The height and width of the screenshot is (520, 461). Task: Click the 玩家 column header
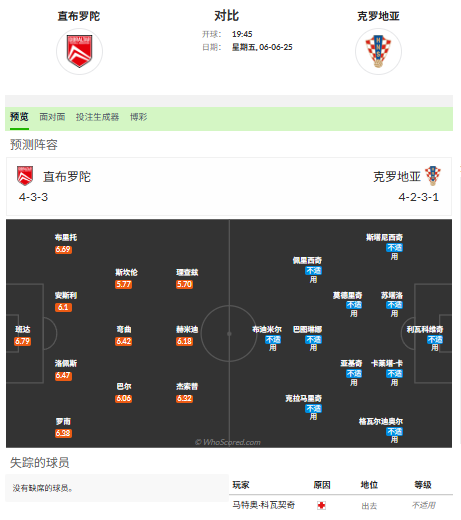click(241, 485)
